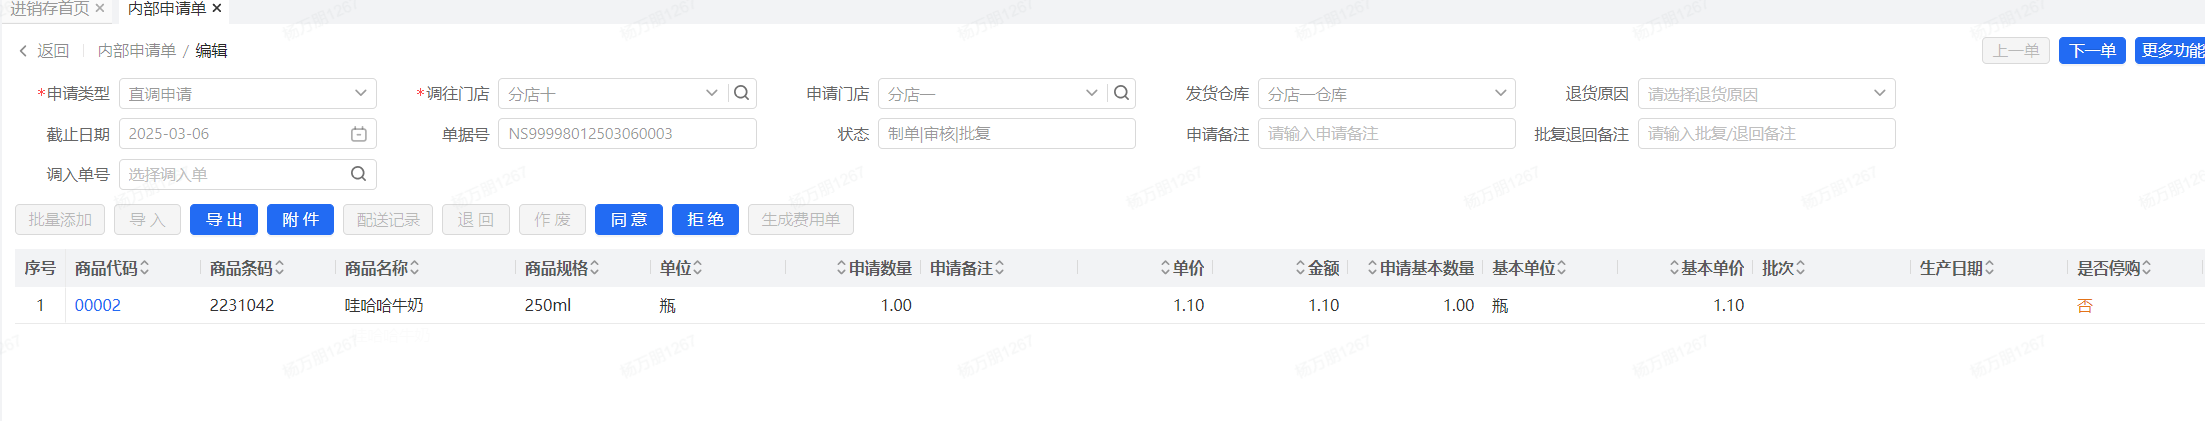Screen dimensions: 2205x421
Task: Click the 导出 export button
Action: click(x=224, y=220)
